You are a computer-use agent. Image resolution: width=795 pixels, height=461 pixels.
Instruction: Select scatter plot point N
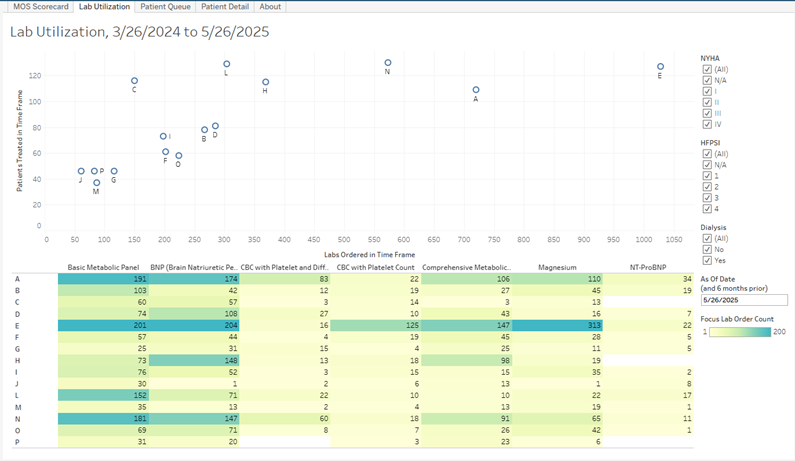(388, 63)
